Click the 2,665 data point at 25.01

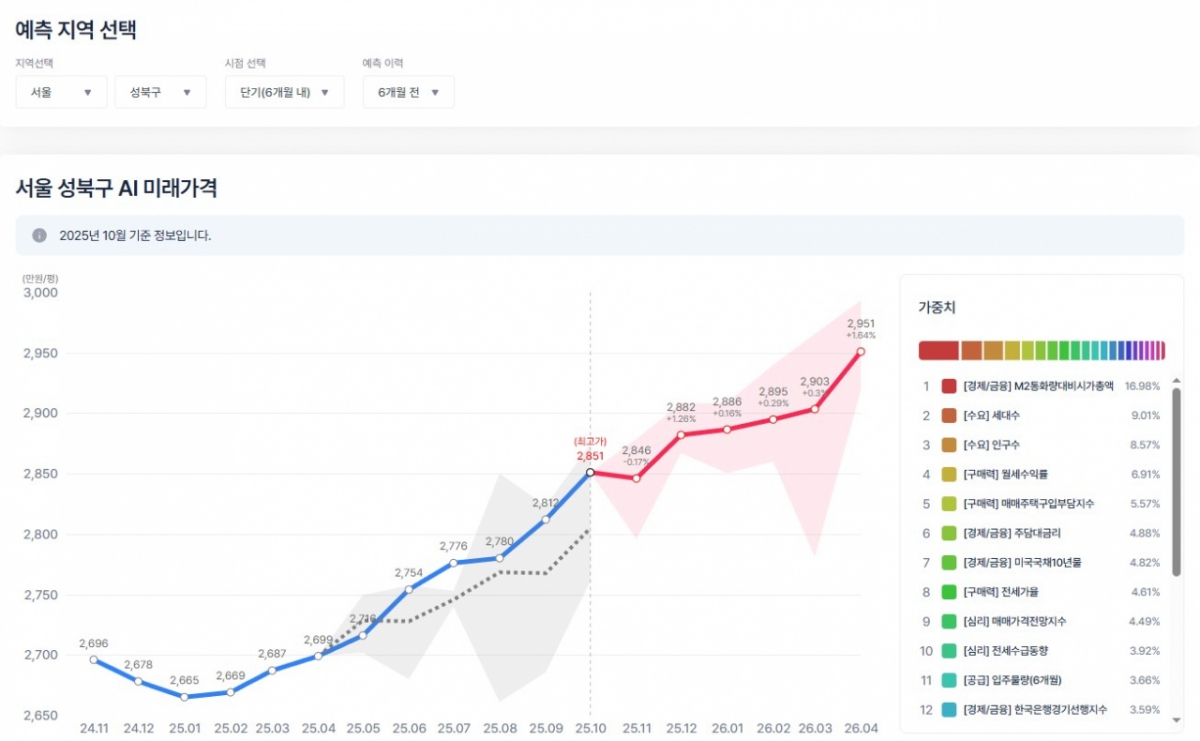(x=185, y=696)
